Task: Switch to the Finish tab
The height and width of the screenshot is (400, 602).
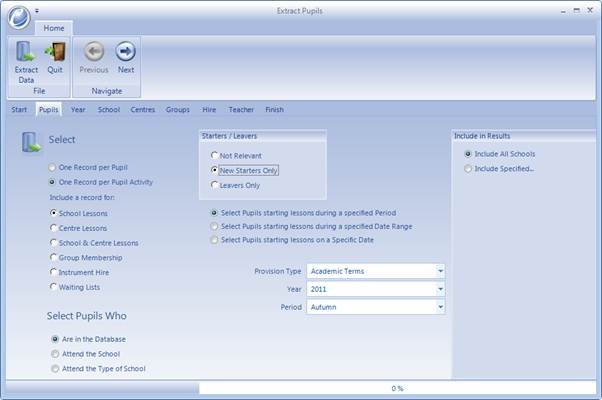Action: [275, 110]
